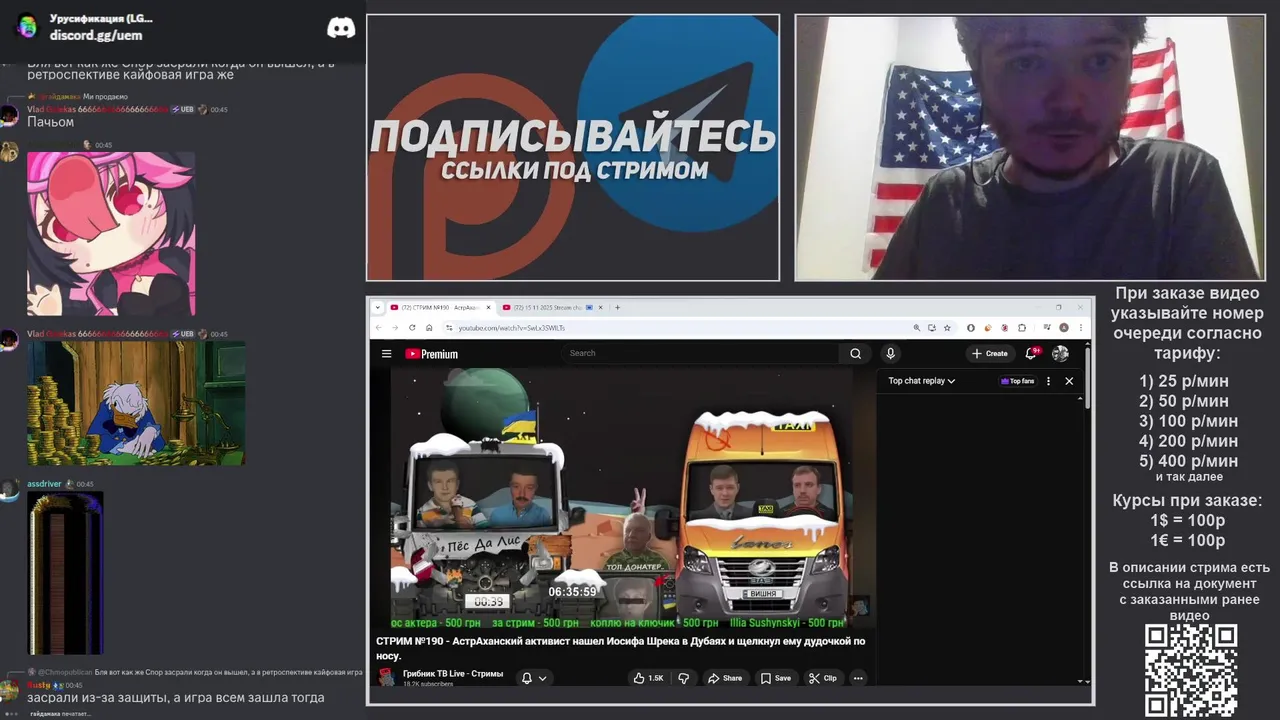Click the message text 'Пачьом'
The image size is (1280, 720).
click(x=50, y=122)
